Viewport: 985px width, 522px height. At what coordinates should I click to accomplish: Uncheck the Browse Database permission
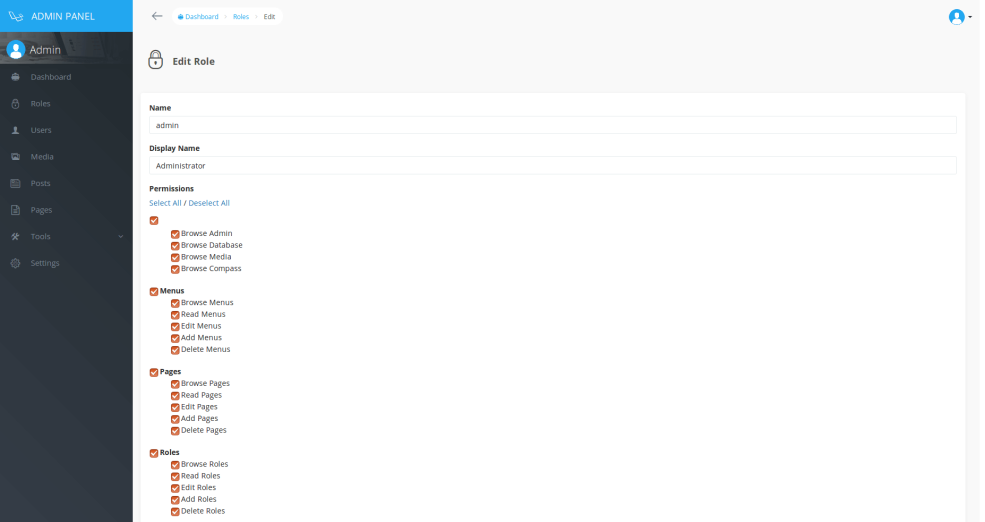(175, 245)
